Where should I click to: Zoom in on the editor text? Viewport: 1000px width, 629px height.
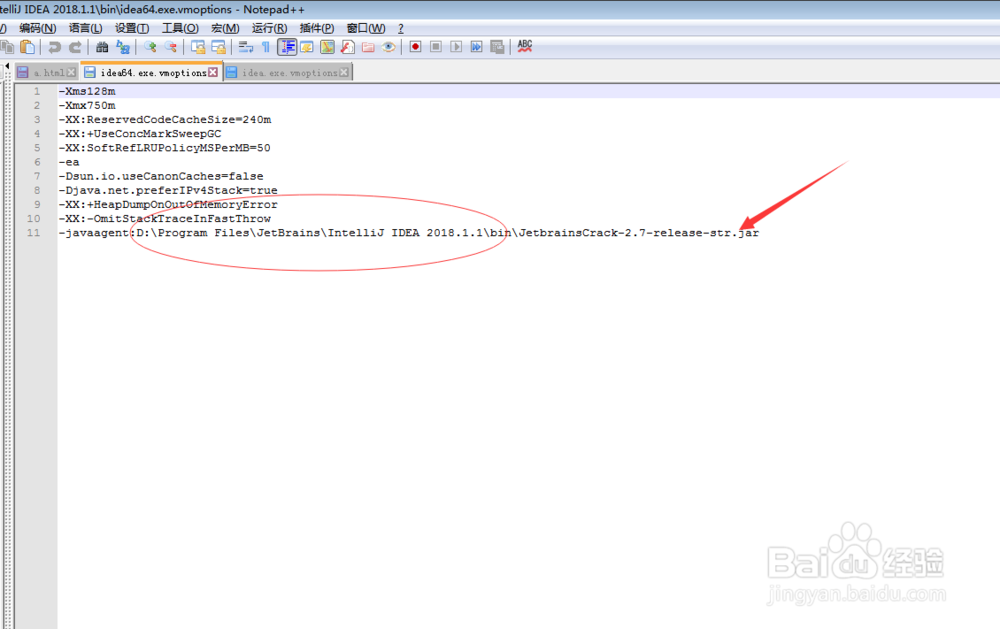coord(150,47)
